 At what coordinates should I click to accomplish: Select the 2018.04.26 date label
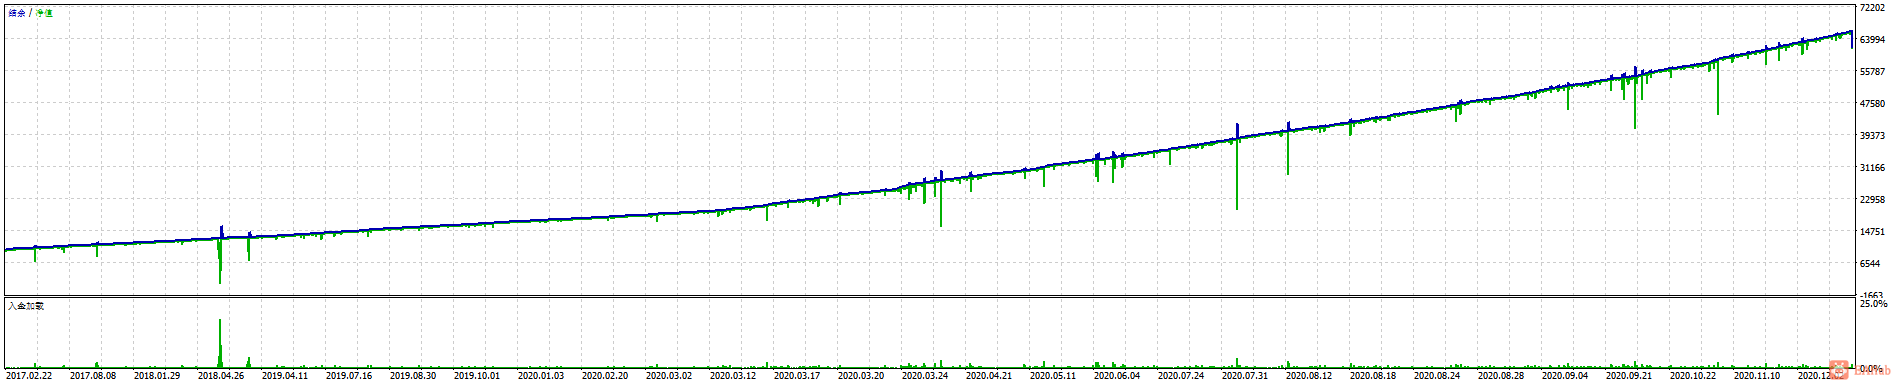coord(221,376)
